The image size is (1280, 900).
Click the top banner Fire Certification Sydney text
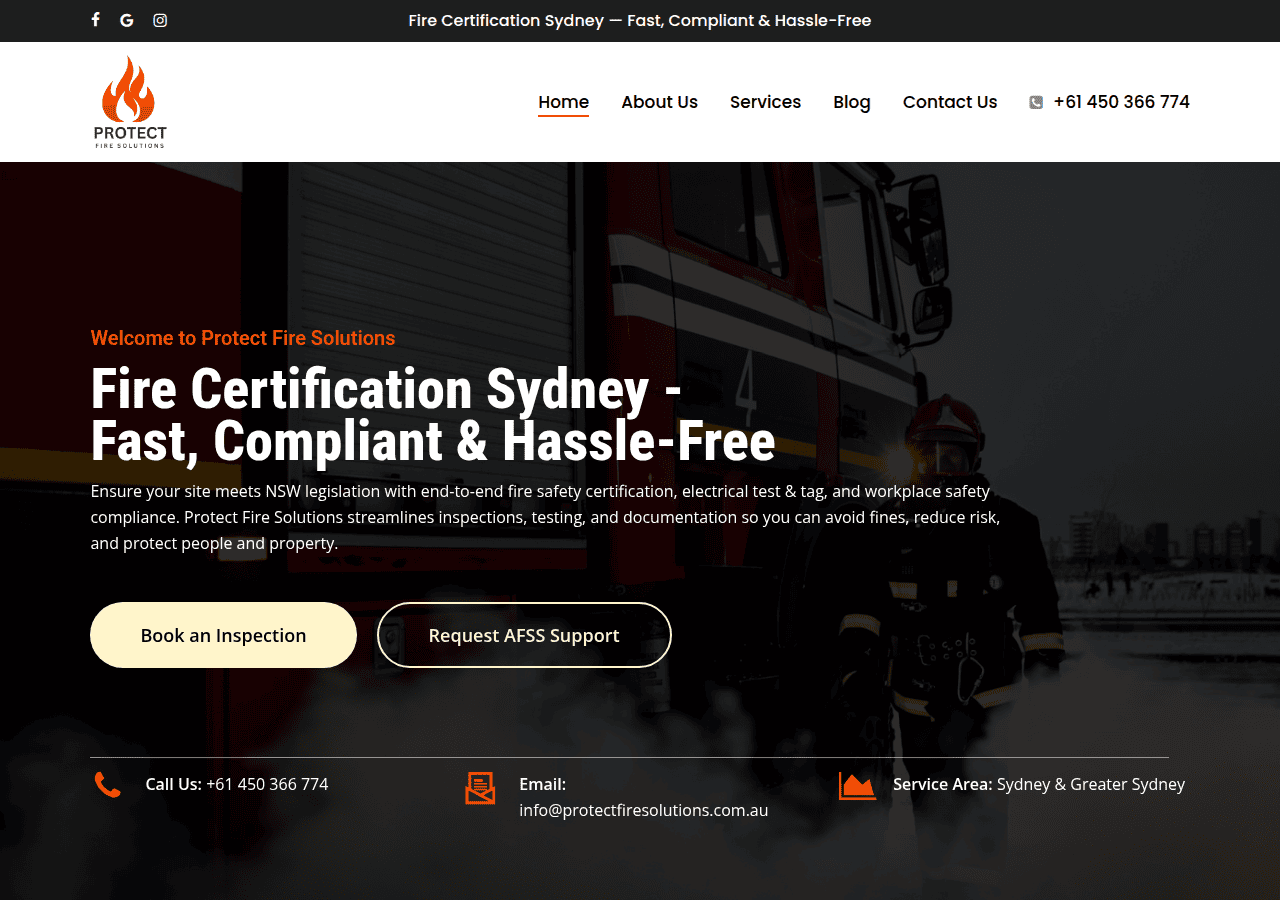(640, 20)
